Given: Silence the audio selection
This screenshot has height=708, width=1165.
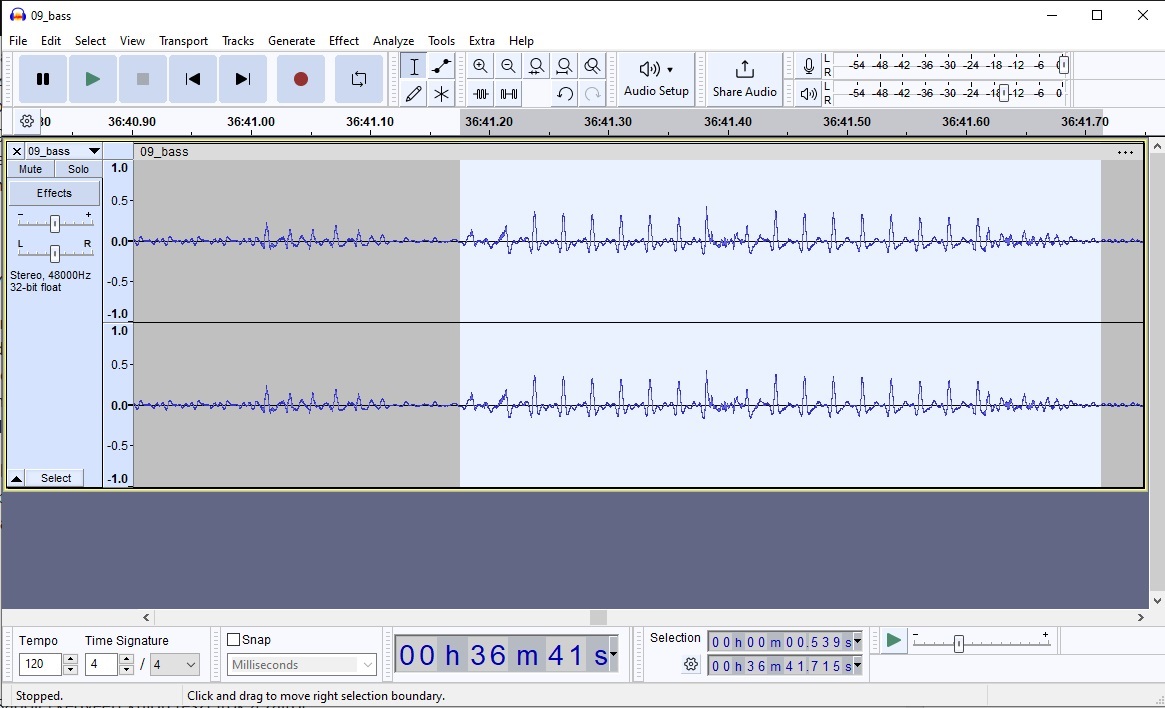Looking at the screenshot, I should click(x=508, y=94).
